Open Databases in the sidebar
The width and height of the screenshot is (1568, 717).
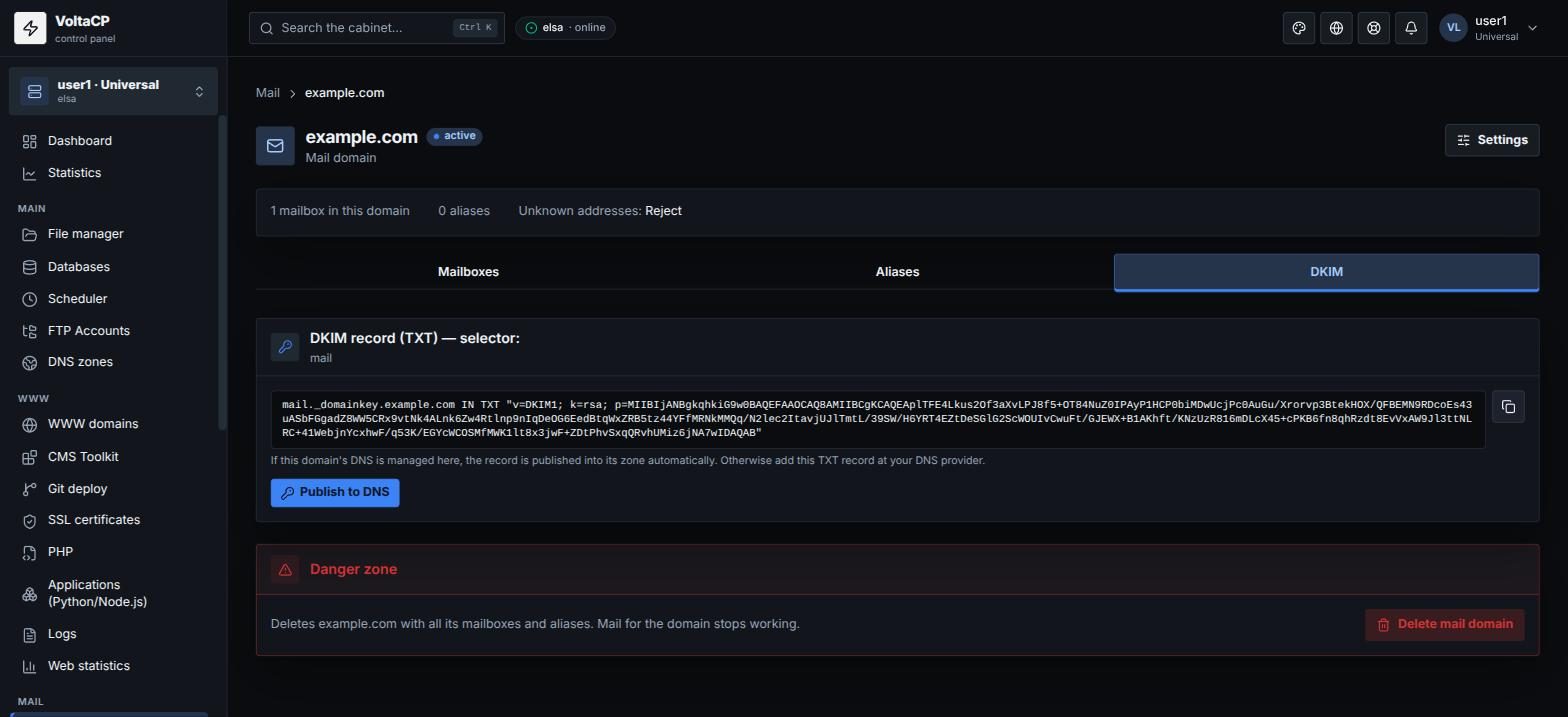click(108, 267)
